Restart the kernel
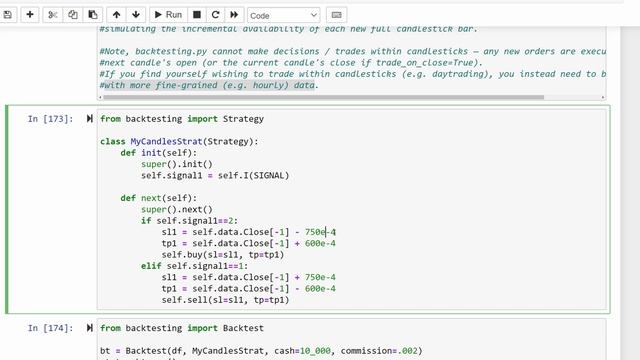The height and width of the screenshot is (360, 640). click(216, 15)
